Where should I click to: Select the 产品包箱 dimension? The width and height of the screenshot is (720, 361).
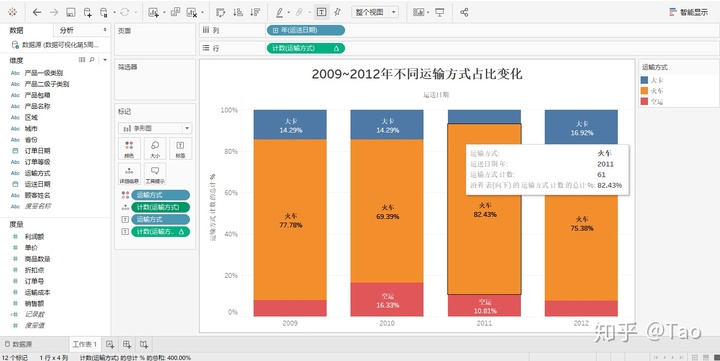click(37, 95)
